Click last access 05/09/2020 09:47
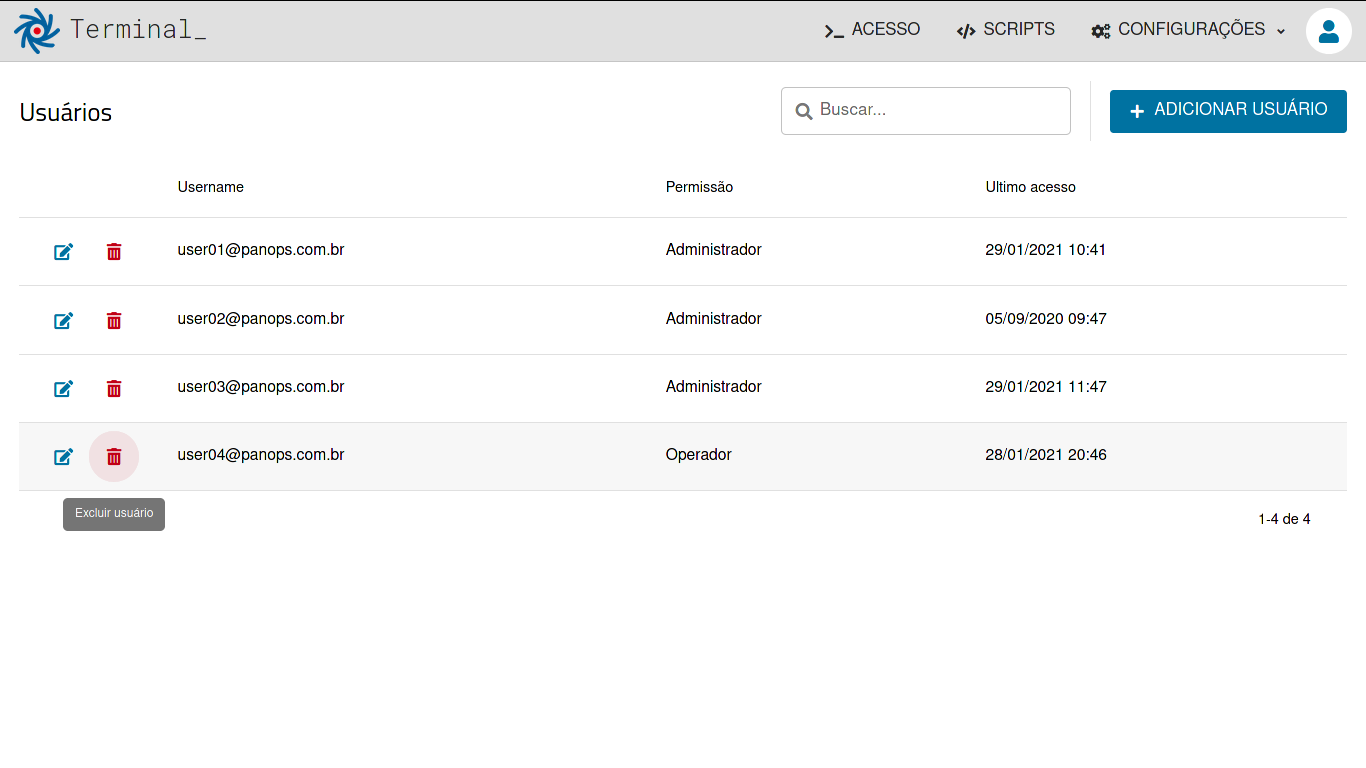 pos(1046,319)
